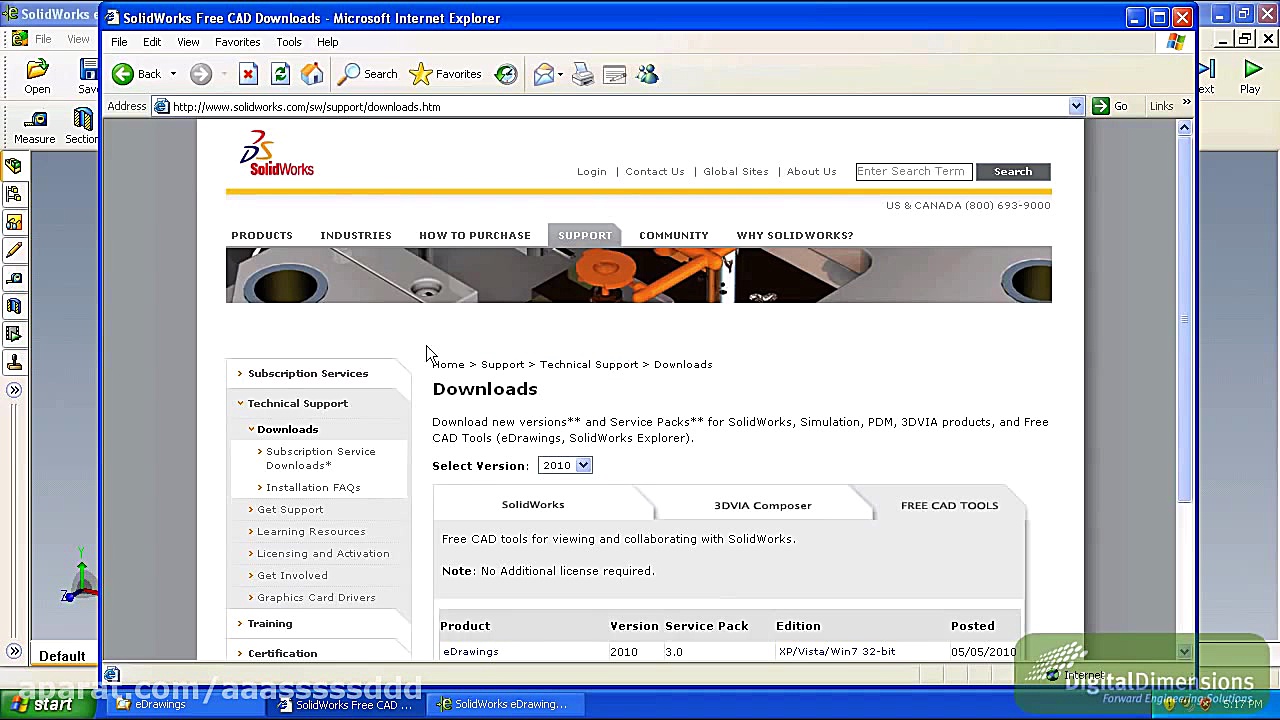Click the History icon in the browser toolbar
Image resolution: width=1280 pixels, height=720 pixels.
[x=506, y=74]
